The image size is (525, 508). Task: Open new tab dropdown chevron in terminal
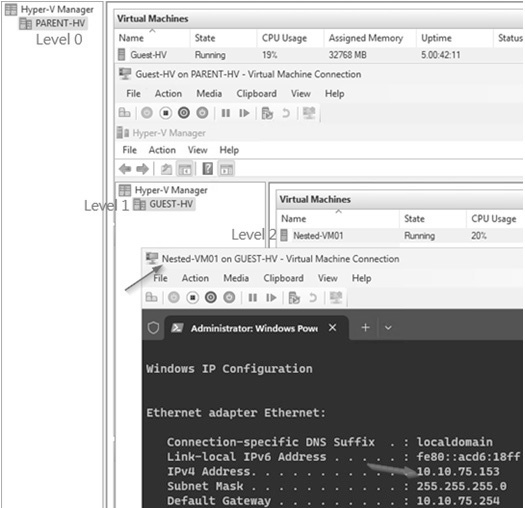coord(388,328)
